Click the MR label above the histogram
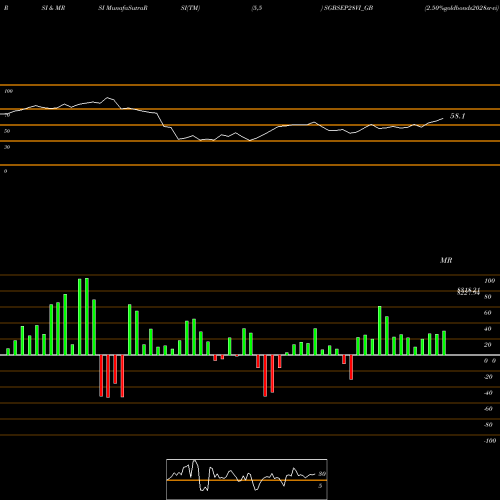The image size is (500, 500). click(x=446, y=260)
